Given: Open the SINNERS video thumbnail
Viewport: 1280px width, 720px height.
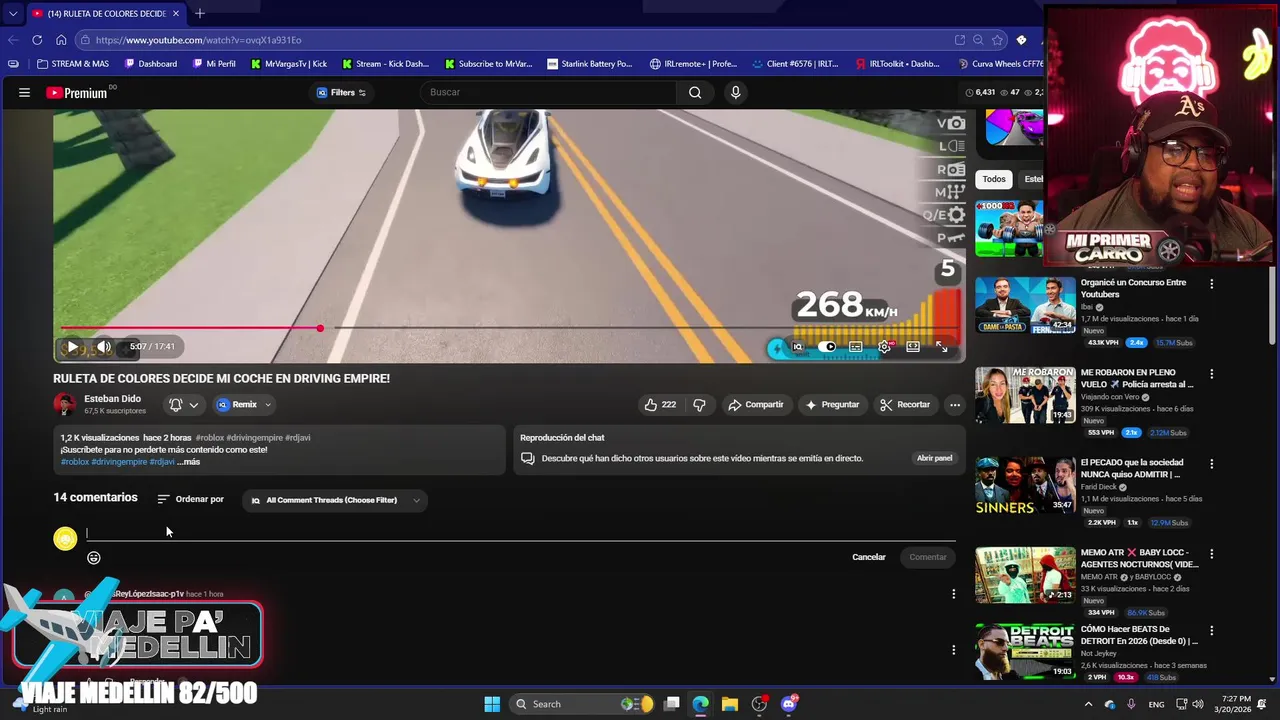Looking at the screenshot, I should point(1025,485).
